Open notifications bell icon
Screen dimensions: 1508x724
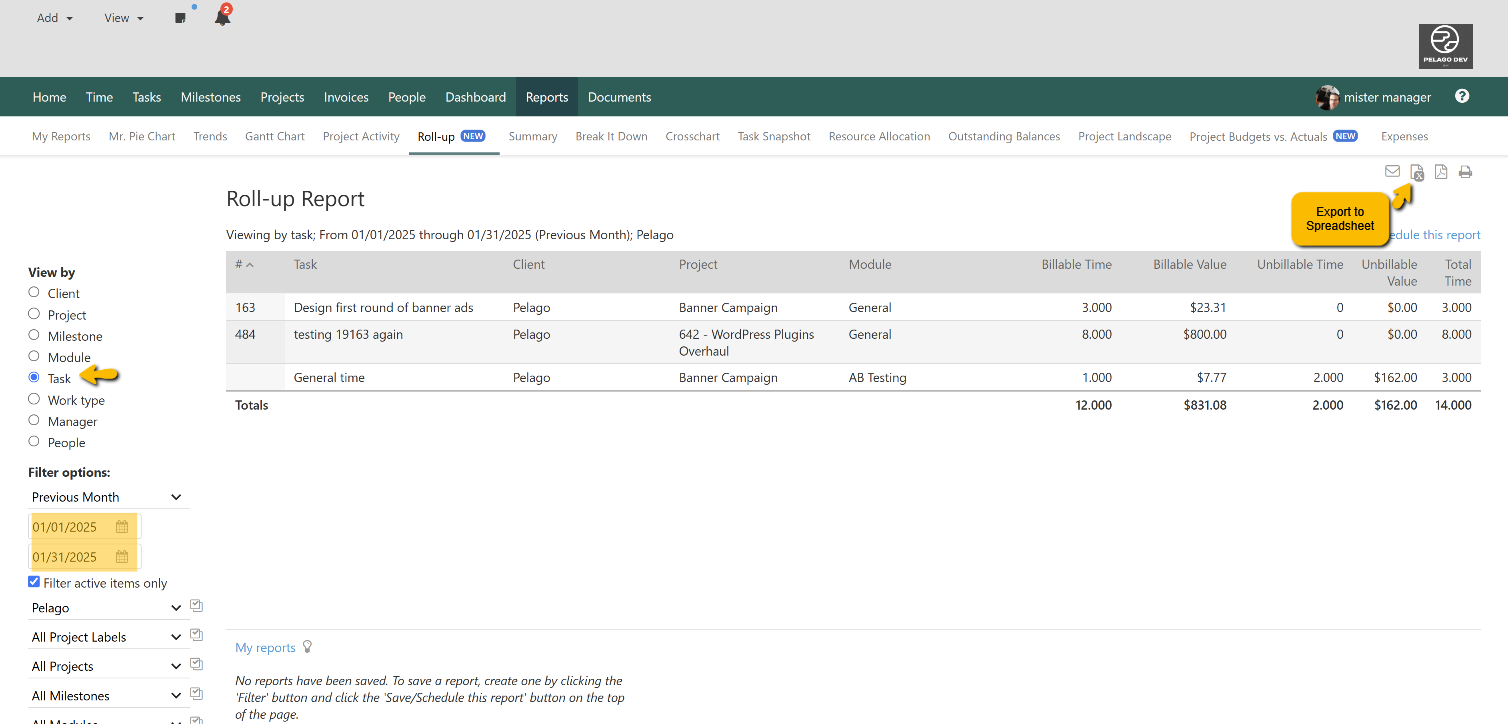point(222,18)
